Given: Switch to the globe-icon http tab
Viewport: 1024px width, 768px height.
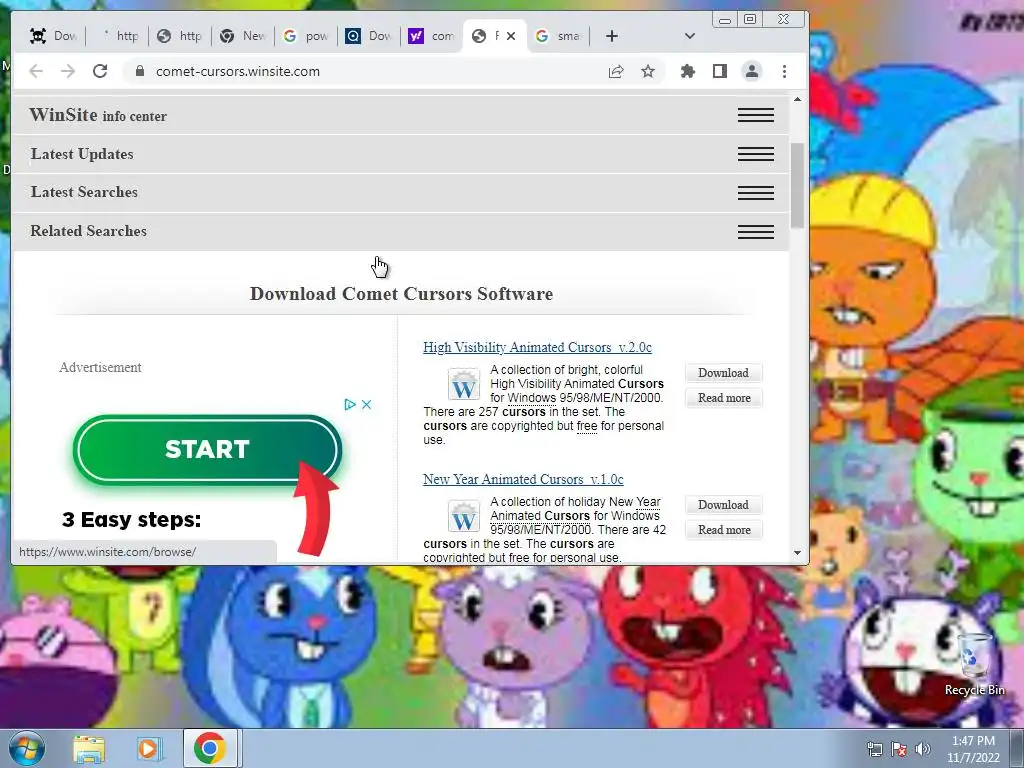Looking at the screenshot, I should [180, 36].
